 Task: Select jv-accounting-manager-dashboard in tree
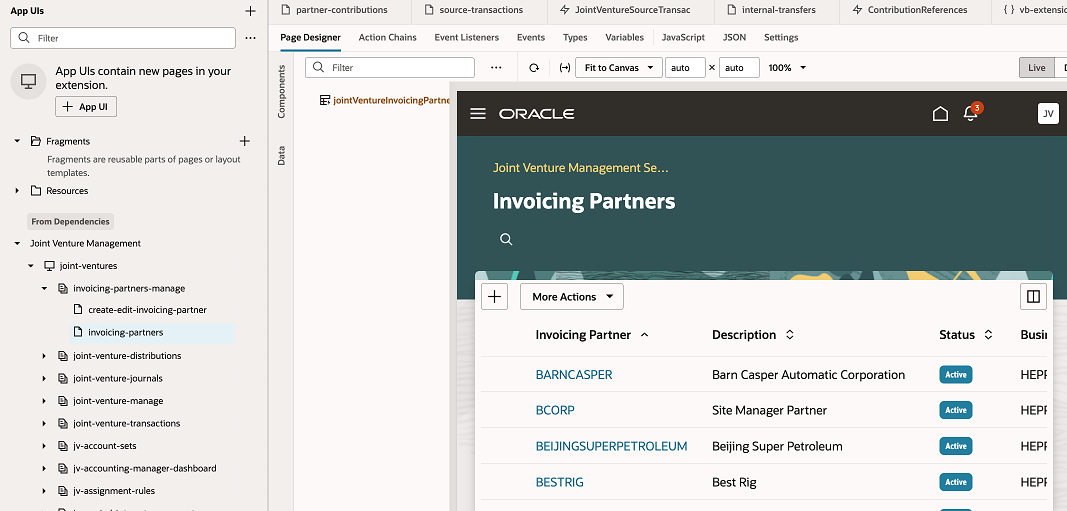[144, 468]
